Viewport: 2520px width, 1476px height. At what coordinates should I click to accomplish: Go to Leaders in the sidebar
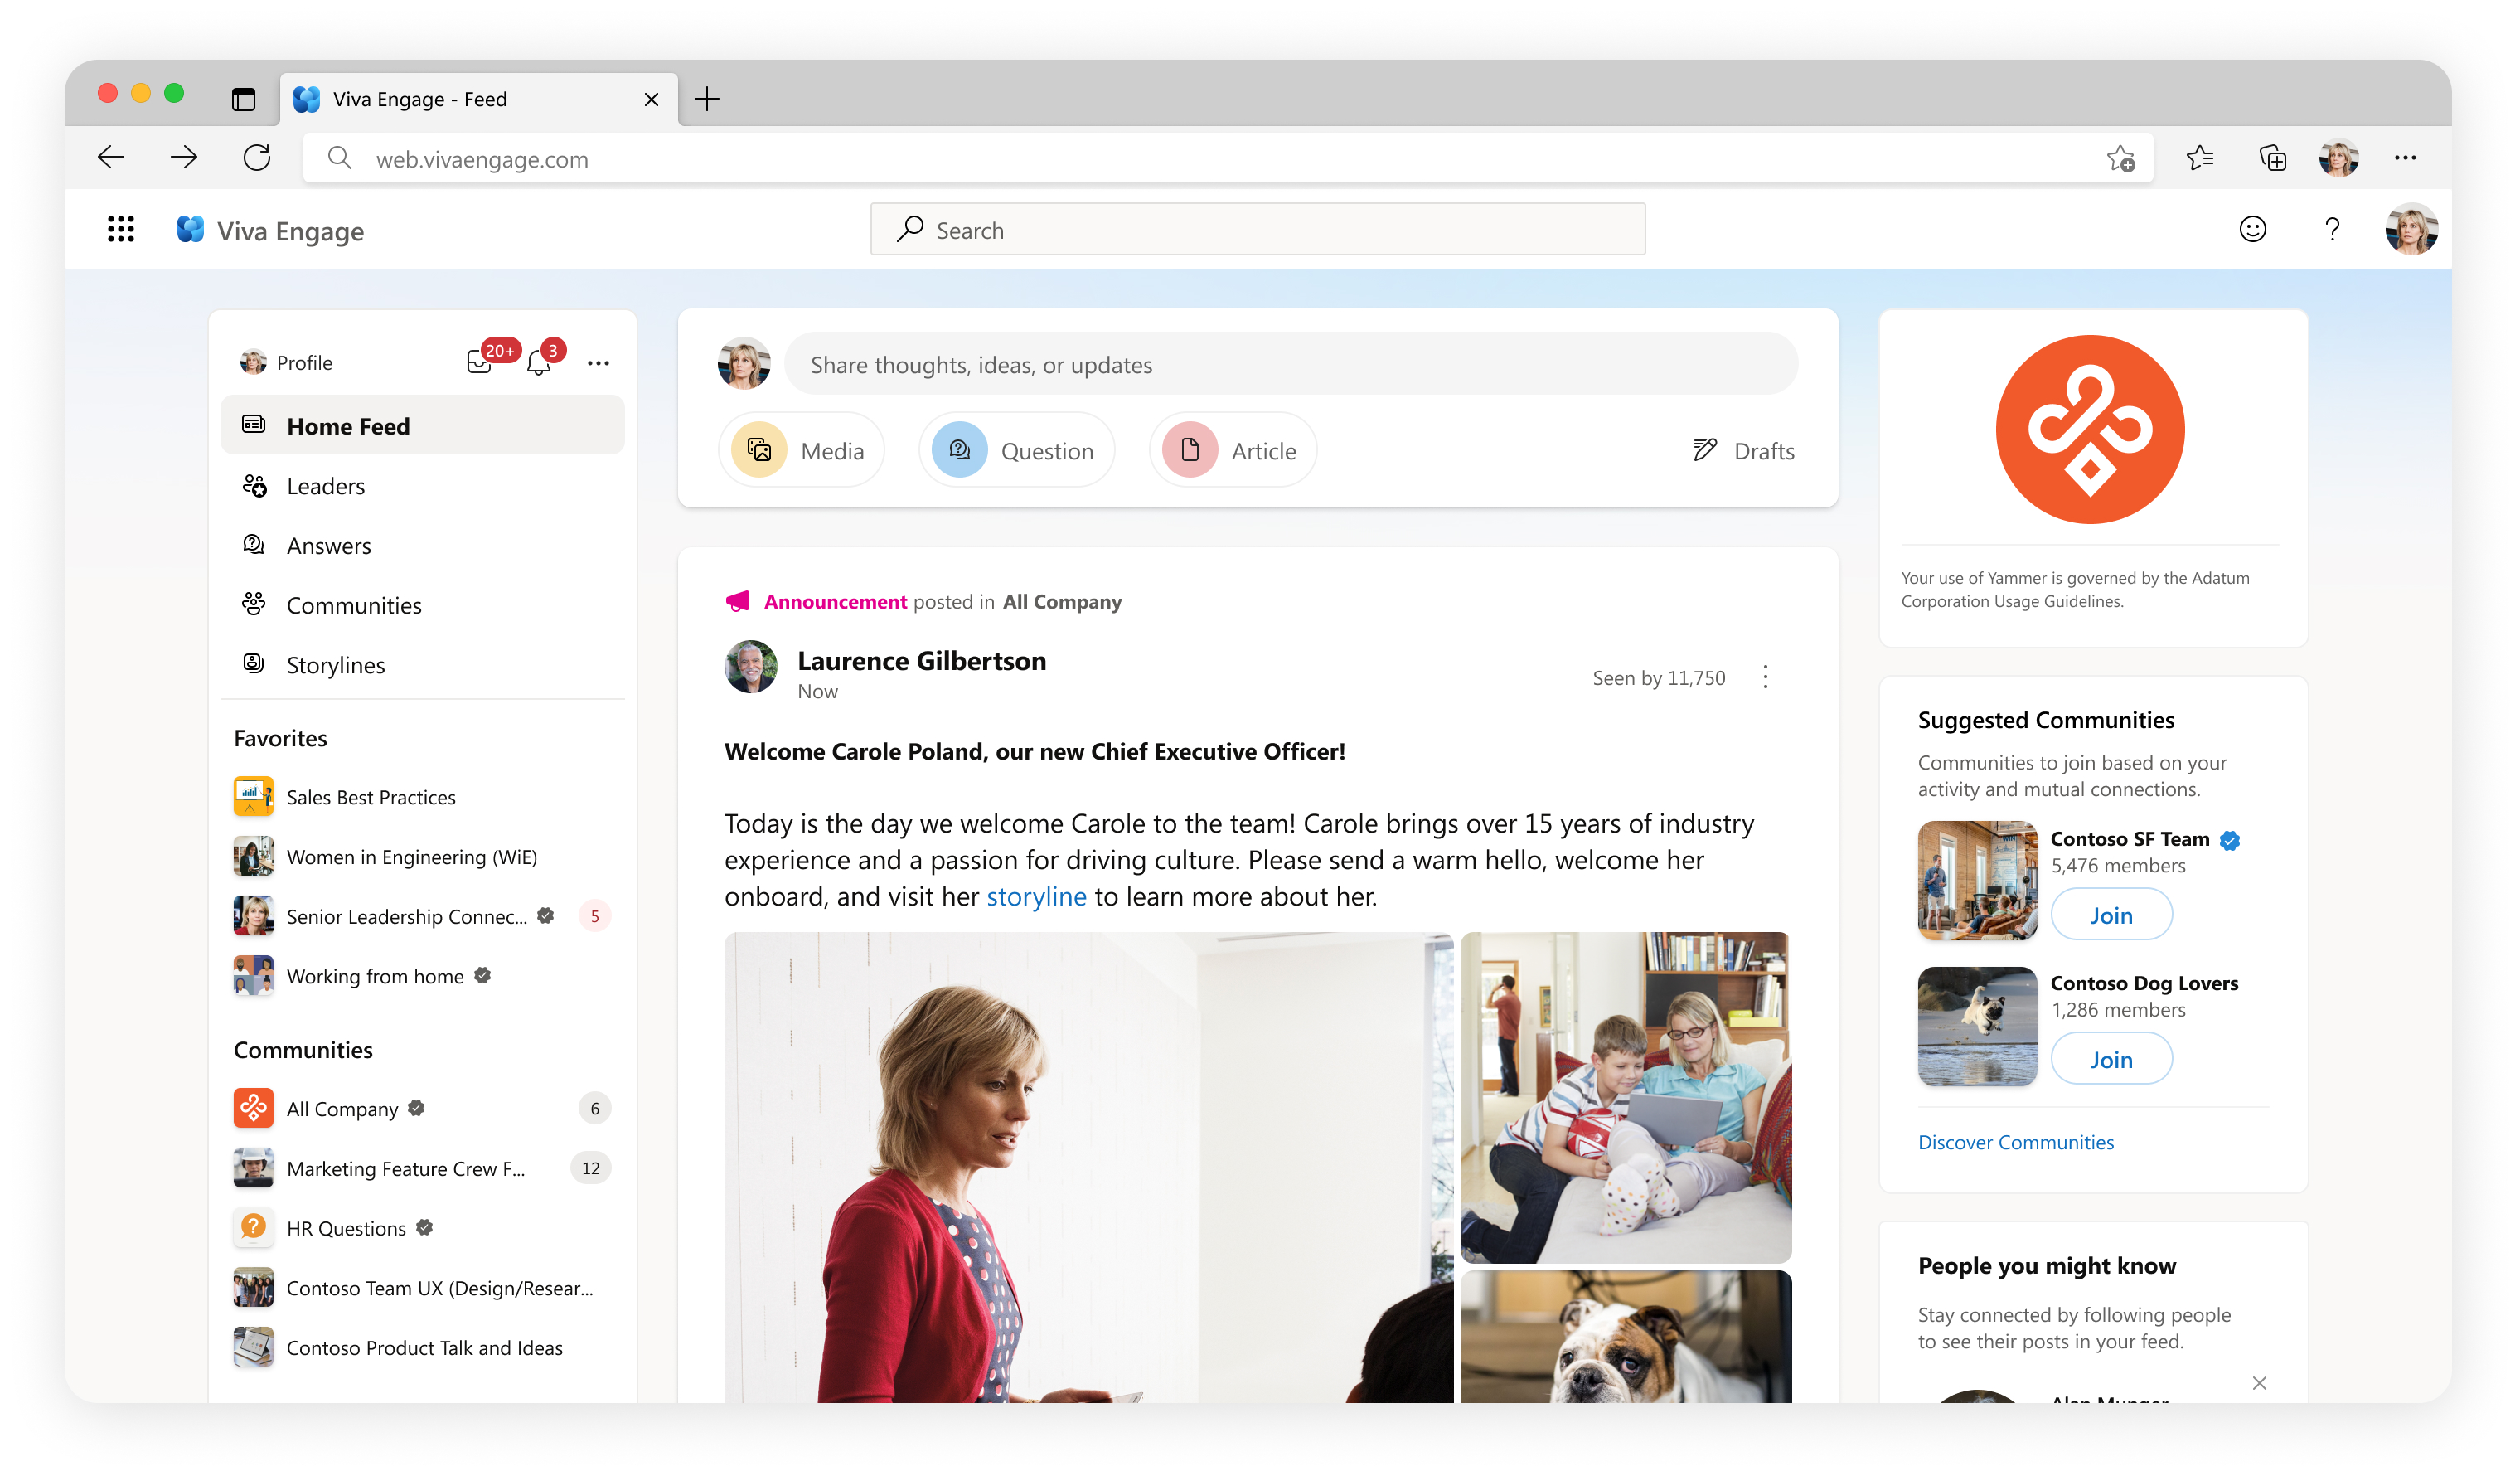(x=325, y=486)
